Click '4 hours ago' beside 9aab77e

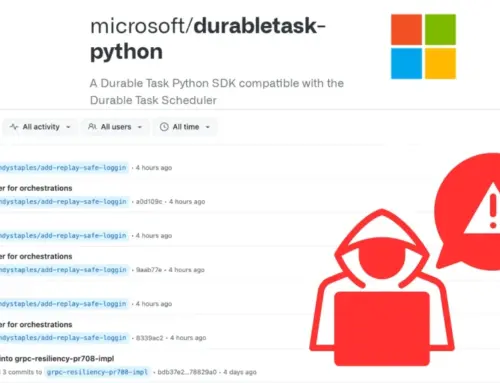186,270
